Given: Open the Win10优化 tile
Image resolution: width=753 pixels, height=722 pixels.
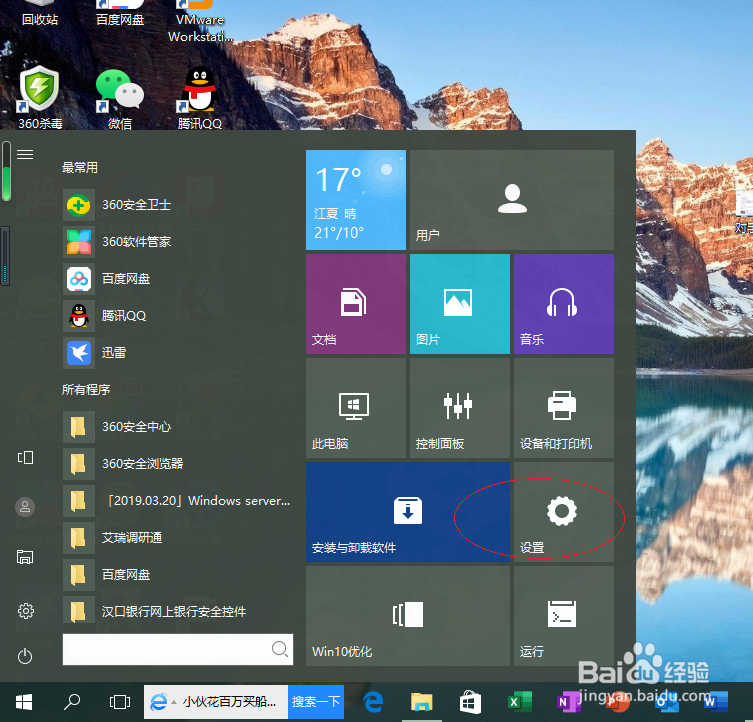Looking at the screenshot, I should pos(408,616).
